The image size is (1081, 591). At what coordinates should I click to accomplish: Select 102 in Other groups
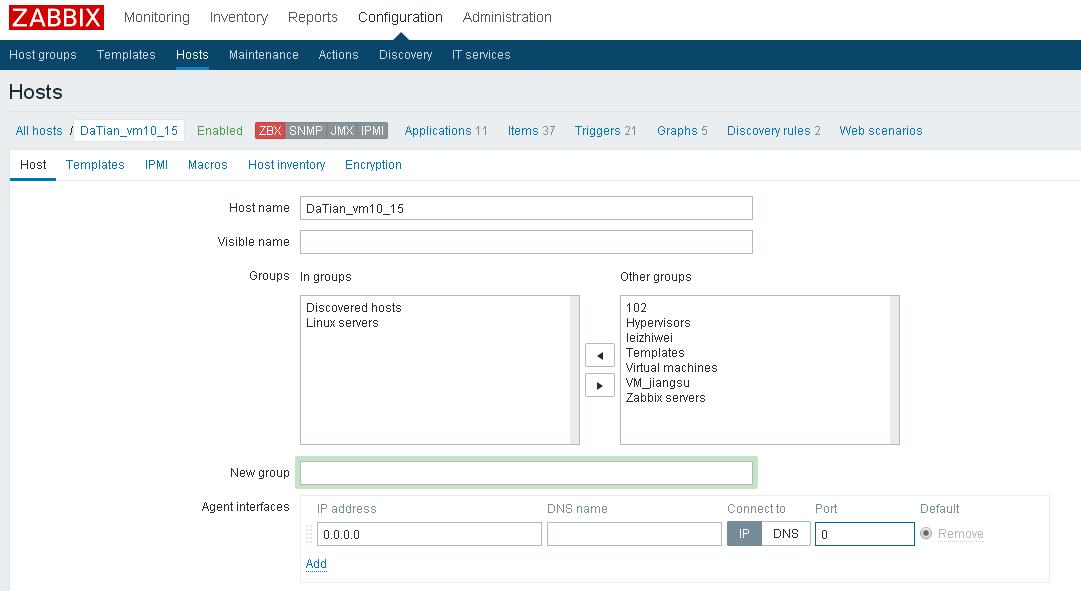click(636, 308)
